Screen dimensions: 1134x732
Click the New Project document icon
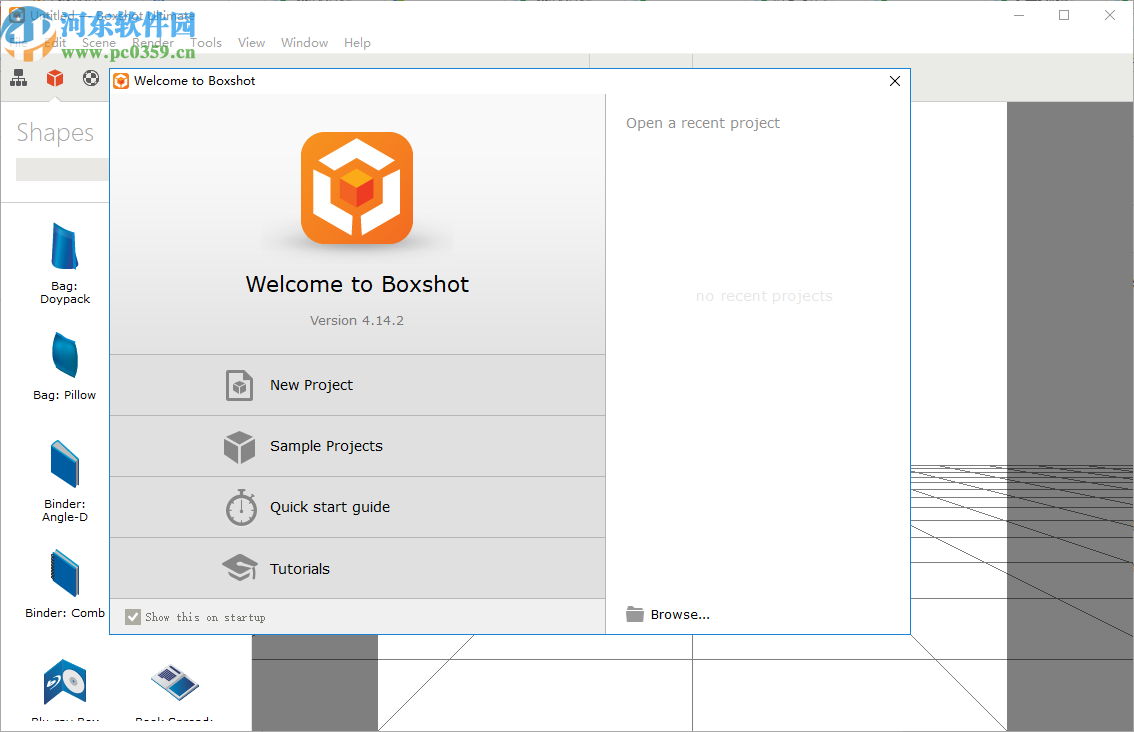pos(239,385)
